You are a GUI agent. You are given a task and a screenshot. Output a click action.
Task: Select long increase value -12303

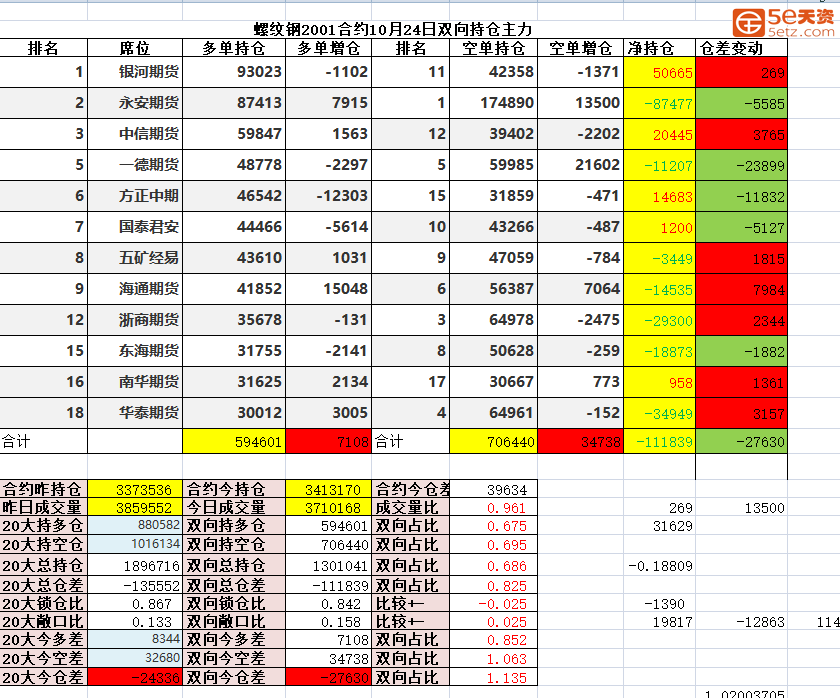pyautogui.click(x=328, y=196)
